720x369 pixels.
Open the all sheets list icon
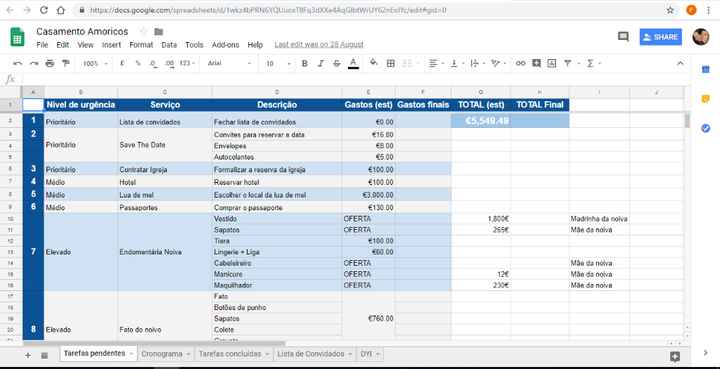coord(45,355)
